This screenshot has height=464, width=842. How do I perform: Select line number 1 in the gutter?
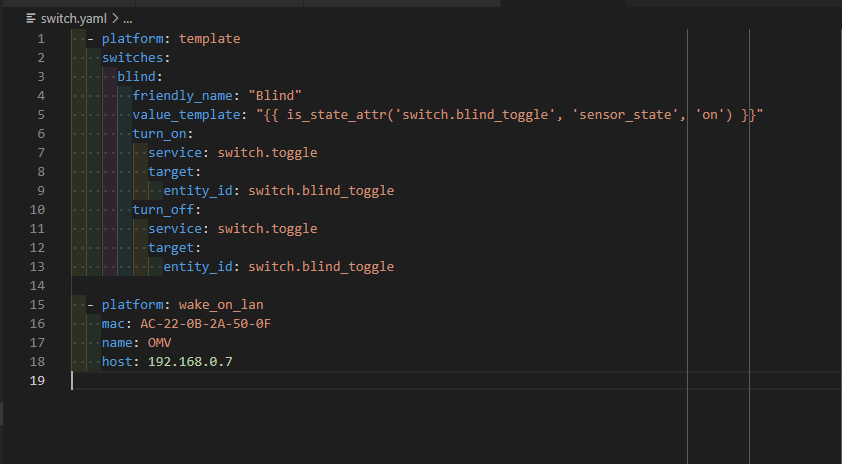(x=41, y=39)
